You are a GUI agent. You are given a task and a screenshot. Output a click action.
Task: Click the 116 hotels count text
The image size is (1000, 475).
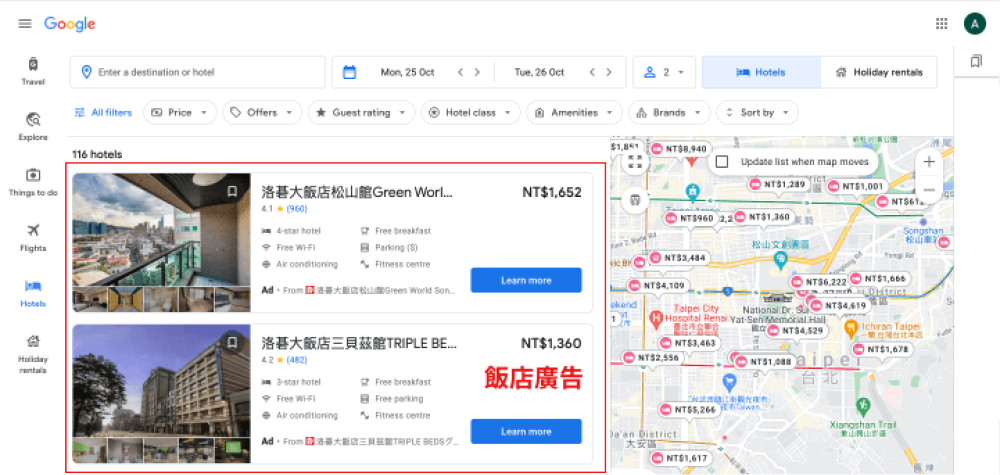click(x=97, y=154)
